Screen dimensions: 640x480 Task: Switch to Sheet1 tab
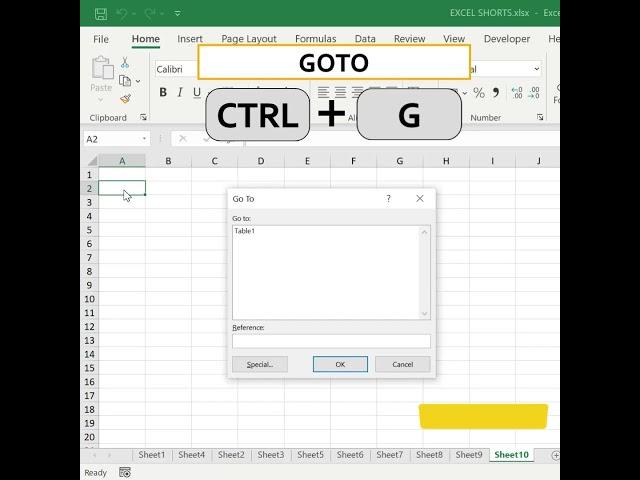point(152,455)
